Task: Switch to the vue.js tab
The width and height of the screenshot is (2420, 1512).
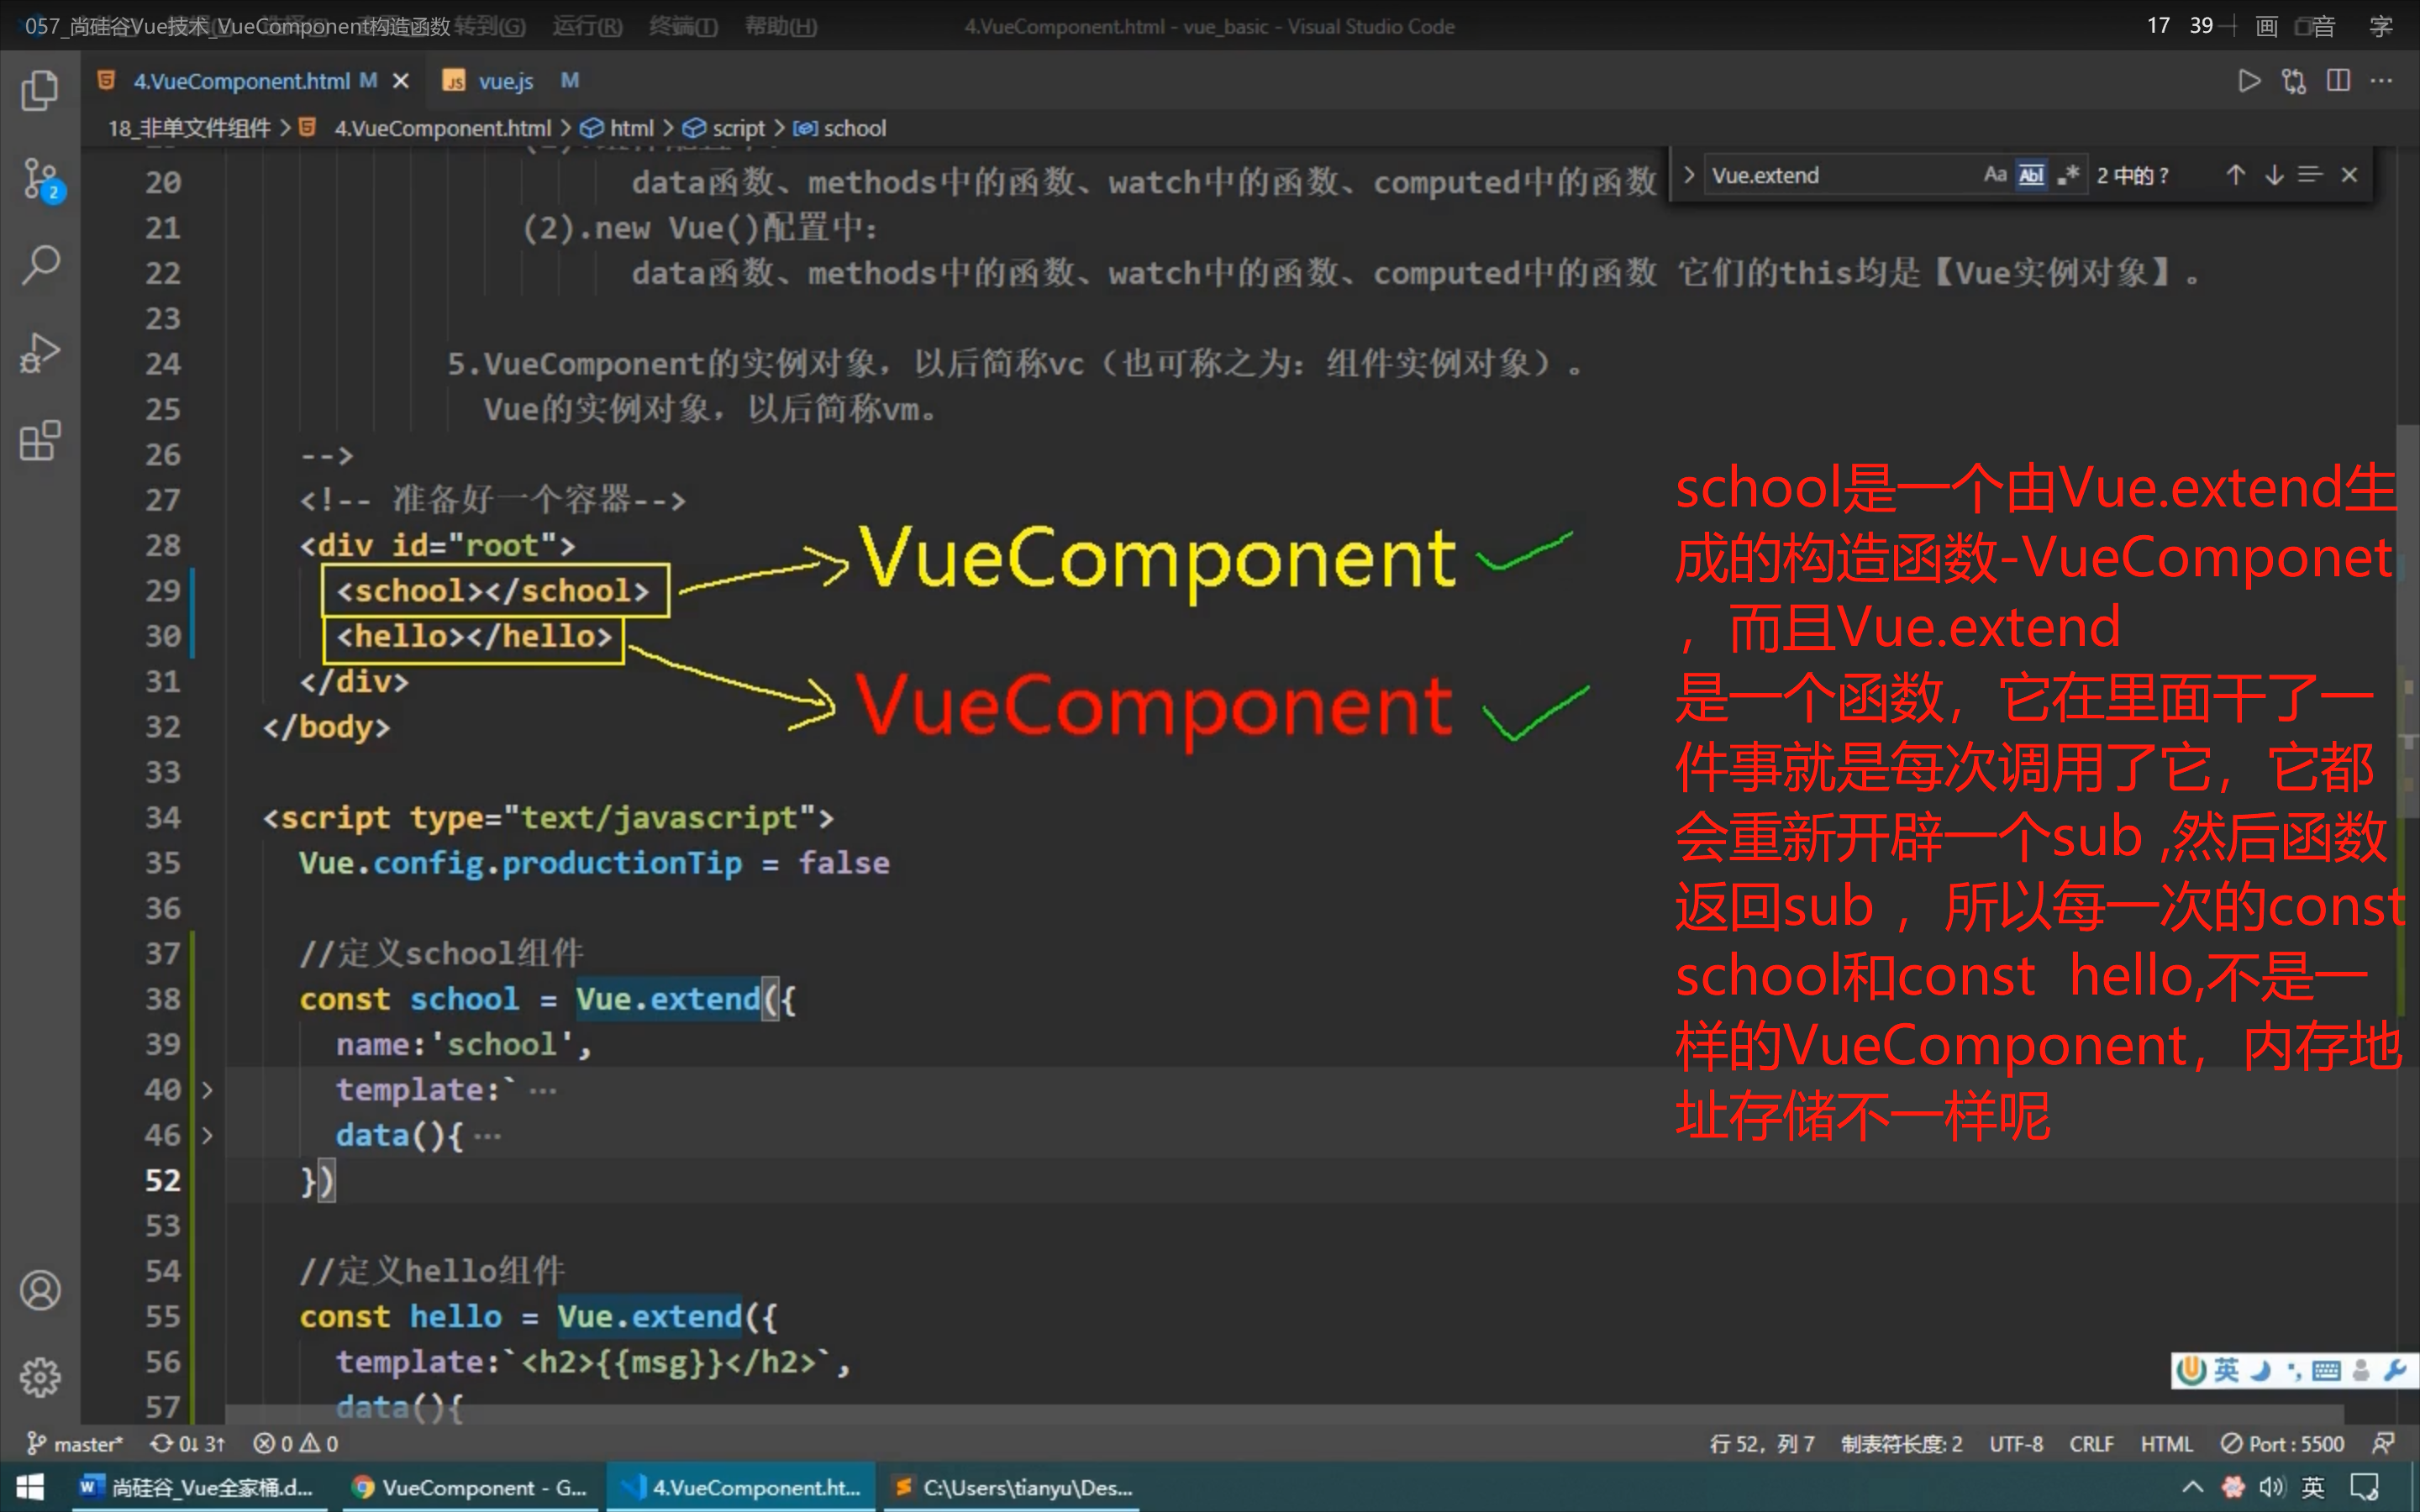Action: [505, 81]
